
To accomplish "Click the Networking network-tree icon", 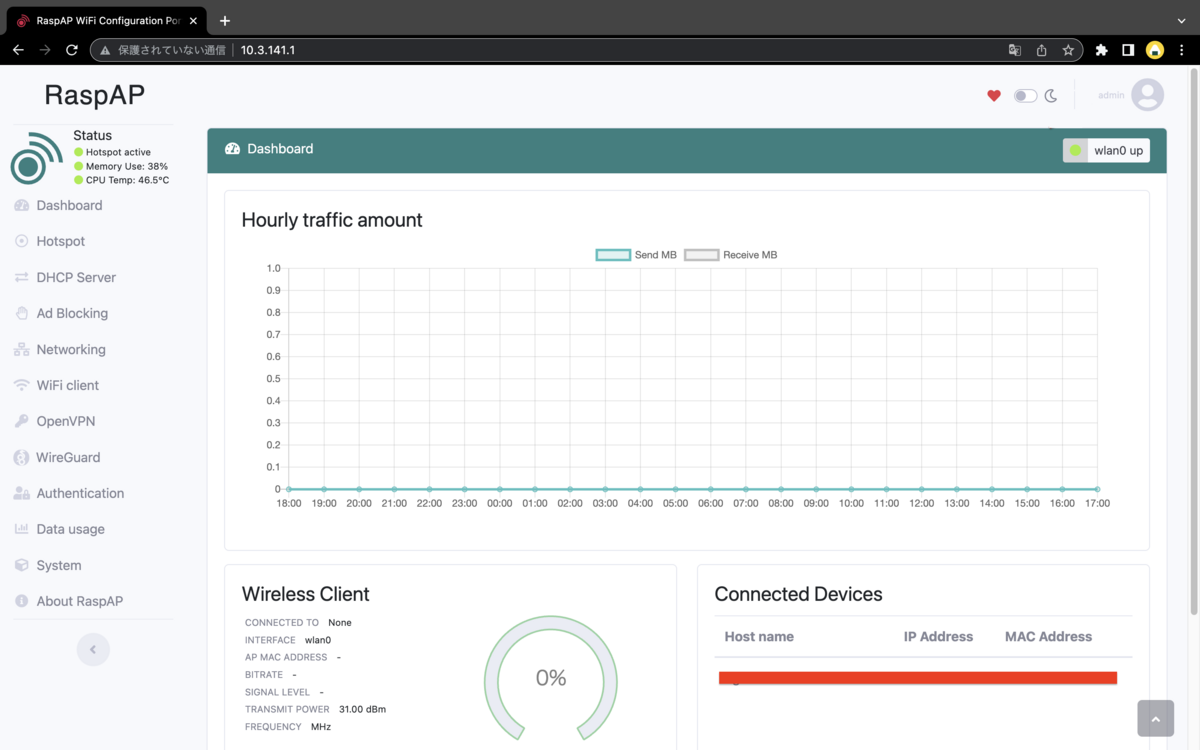I will point(21,349).
